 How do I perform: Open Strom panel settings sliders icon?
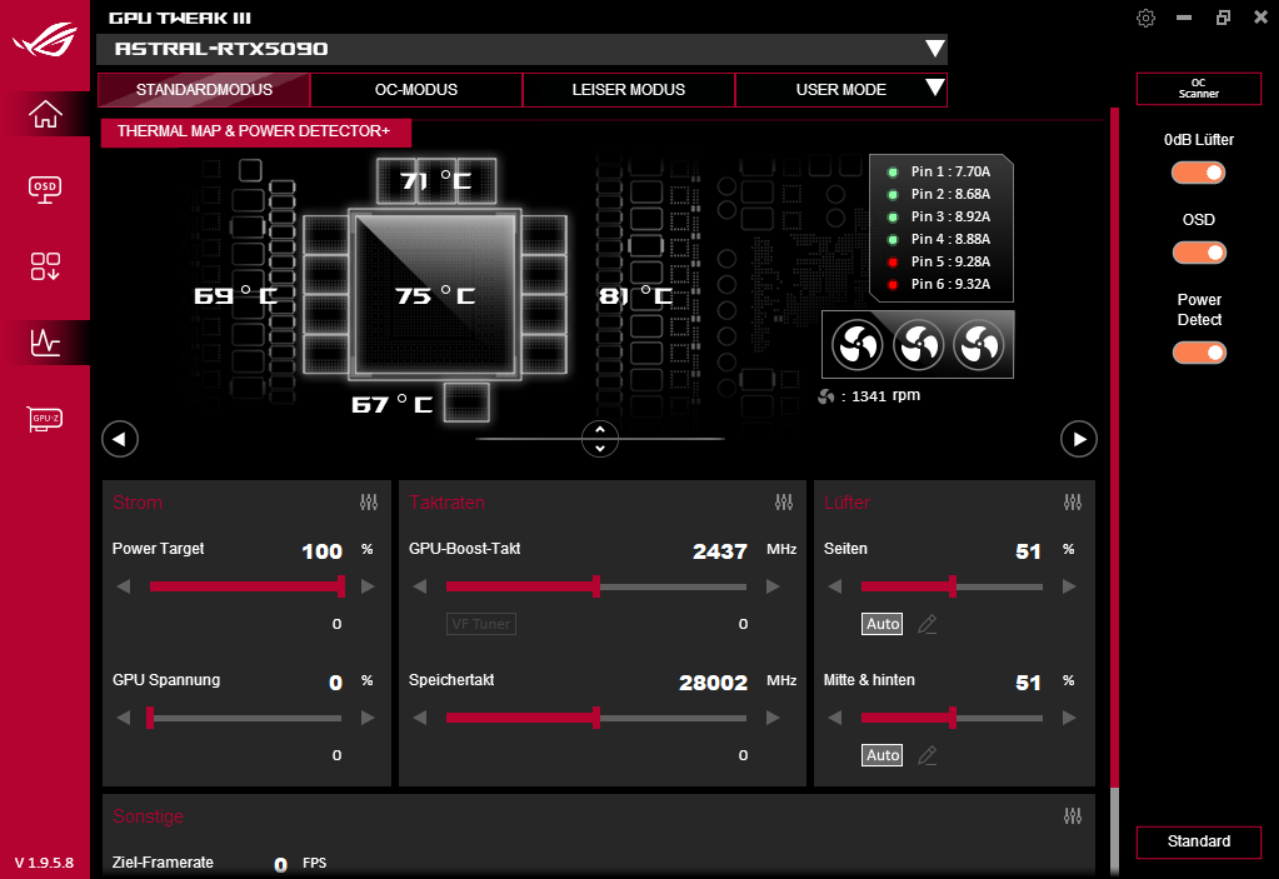click(x=369, y=502)
